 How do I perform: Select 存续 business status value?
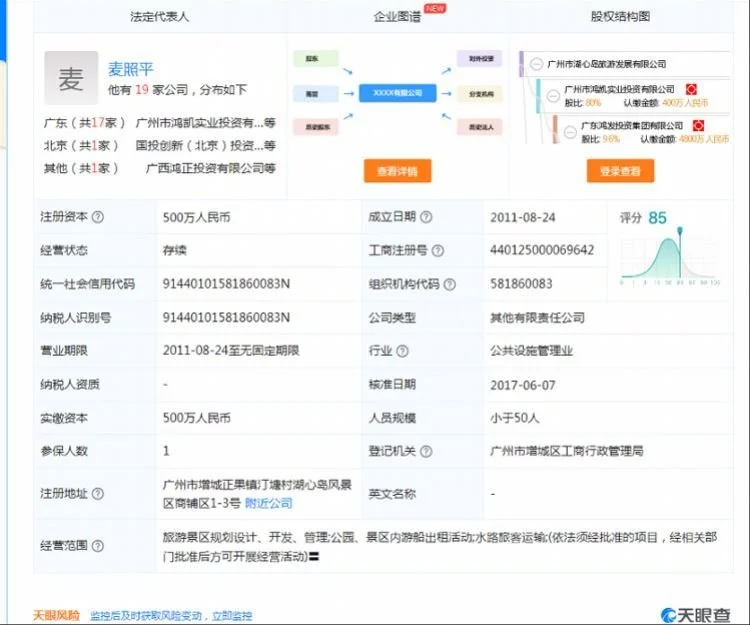click(x=175, y=250)
